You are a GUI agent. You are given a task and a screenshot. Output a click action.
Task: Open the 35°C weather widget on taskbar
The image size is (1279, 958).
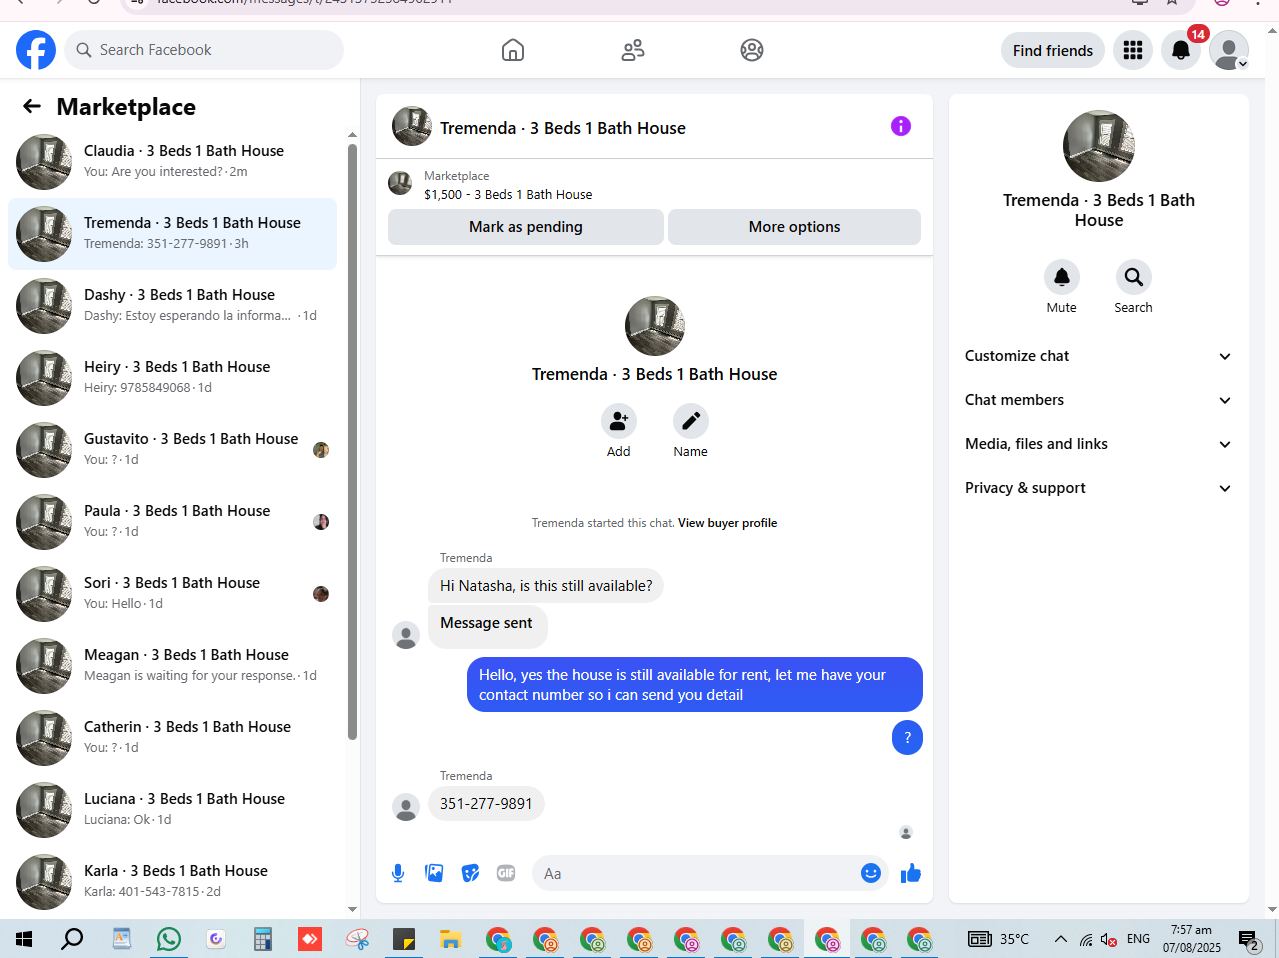coord(999,939)
